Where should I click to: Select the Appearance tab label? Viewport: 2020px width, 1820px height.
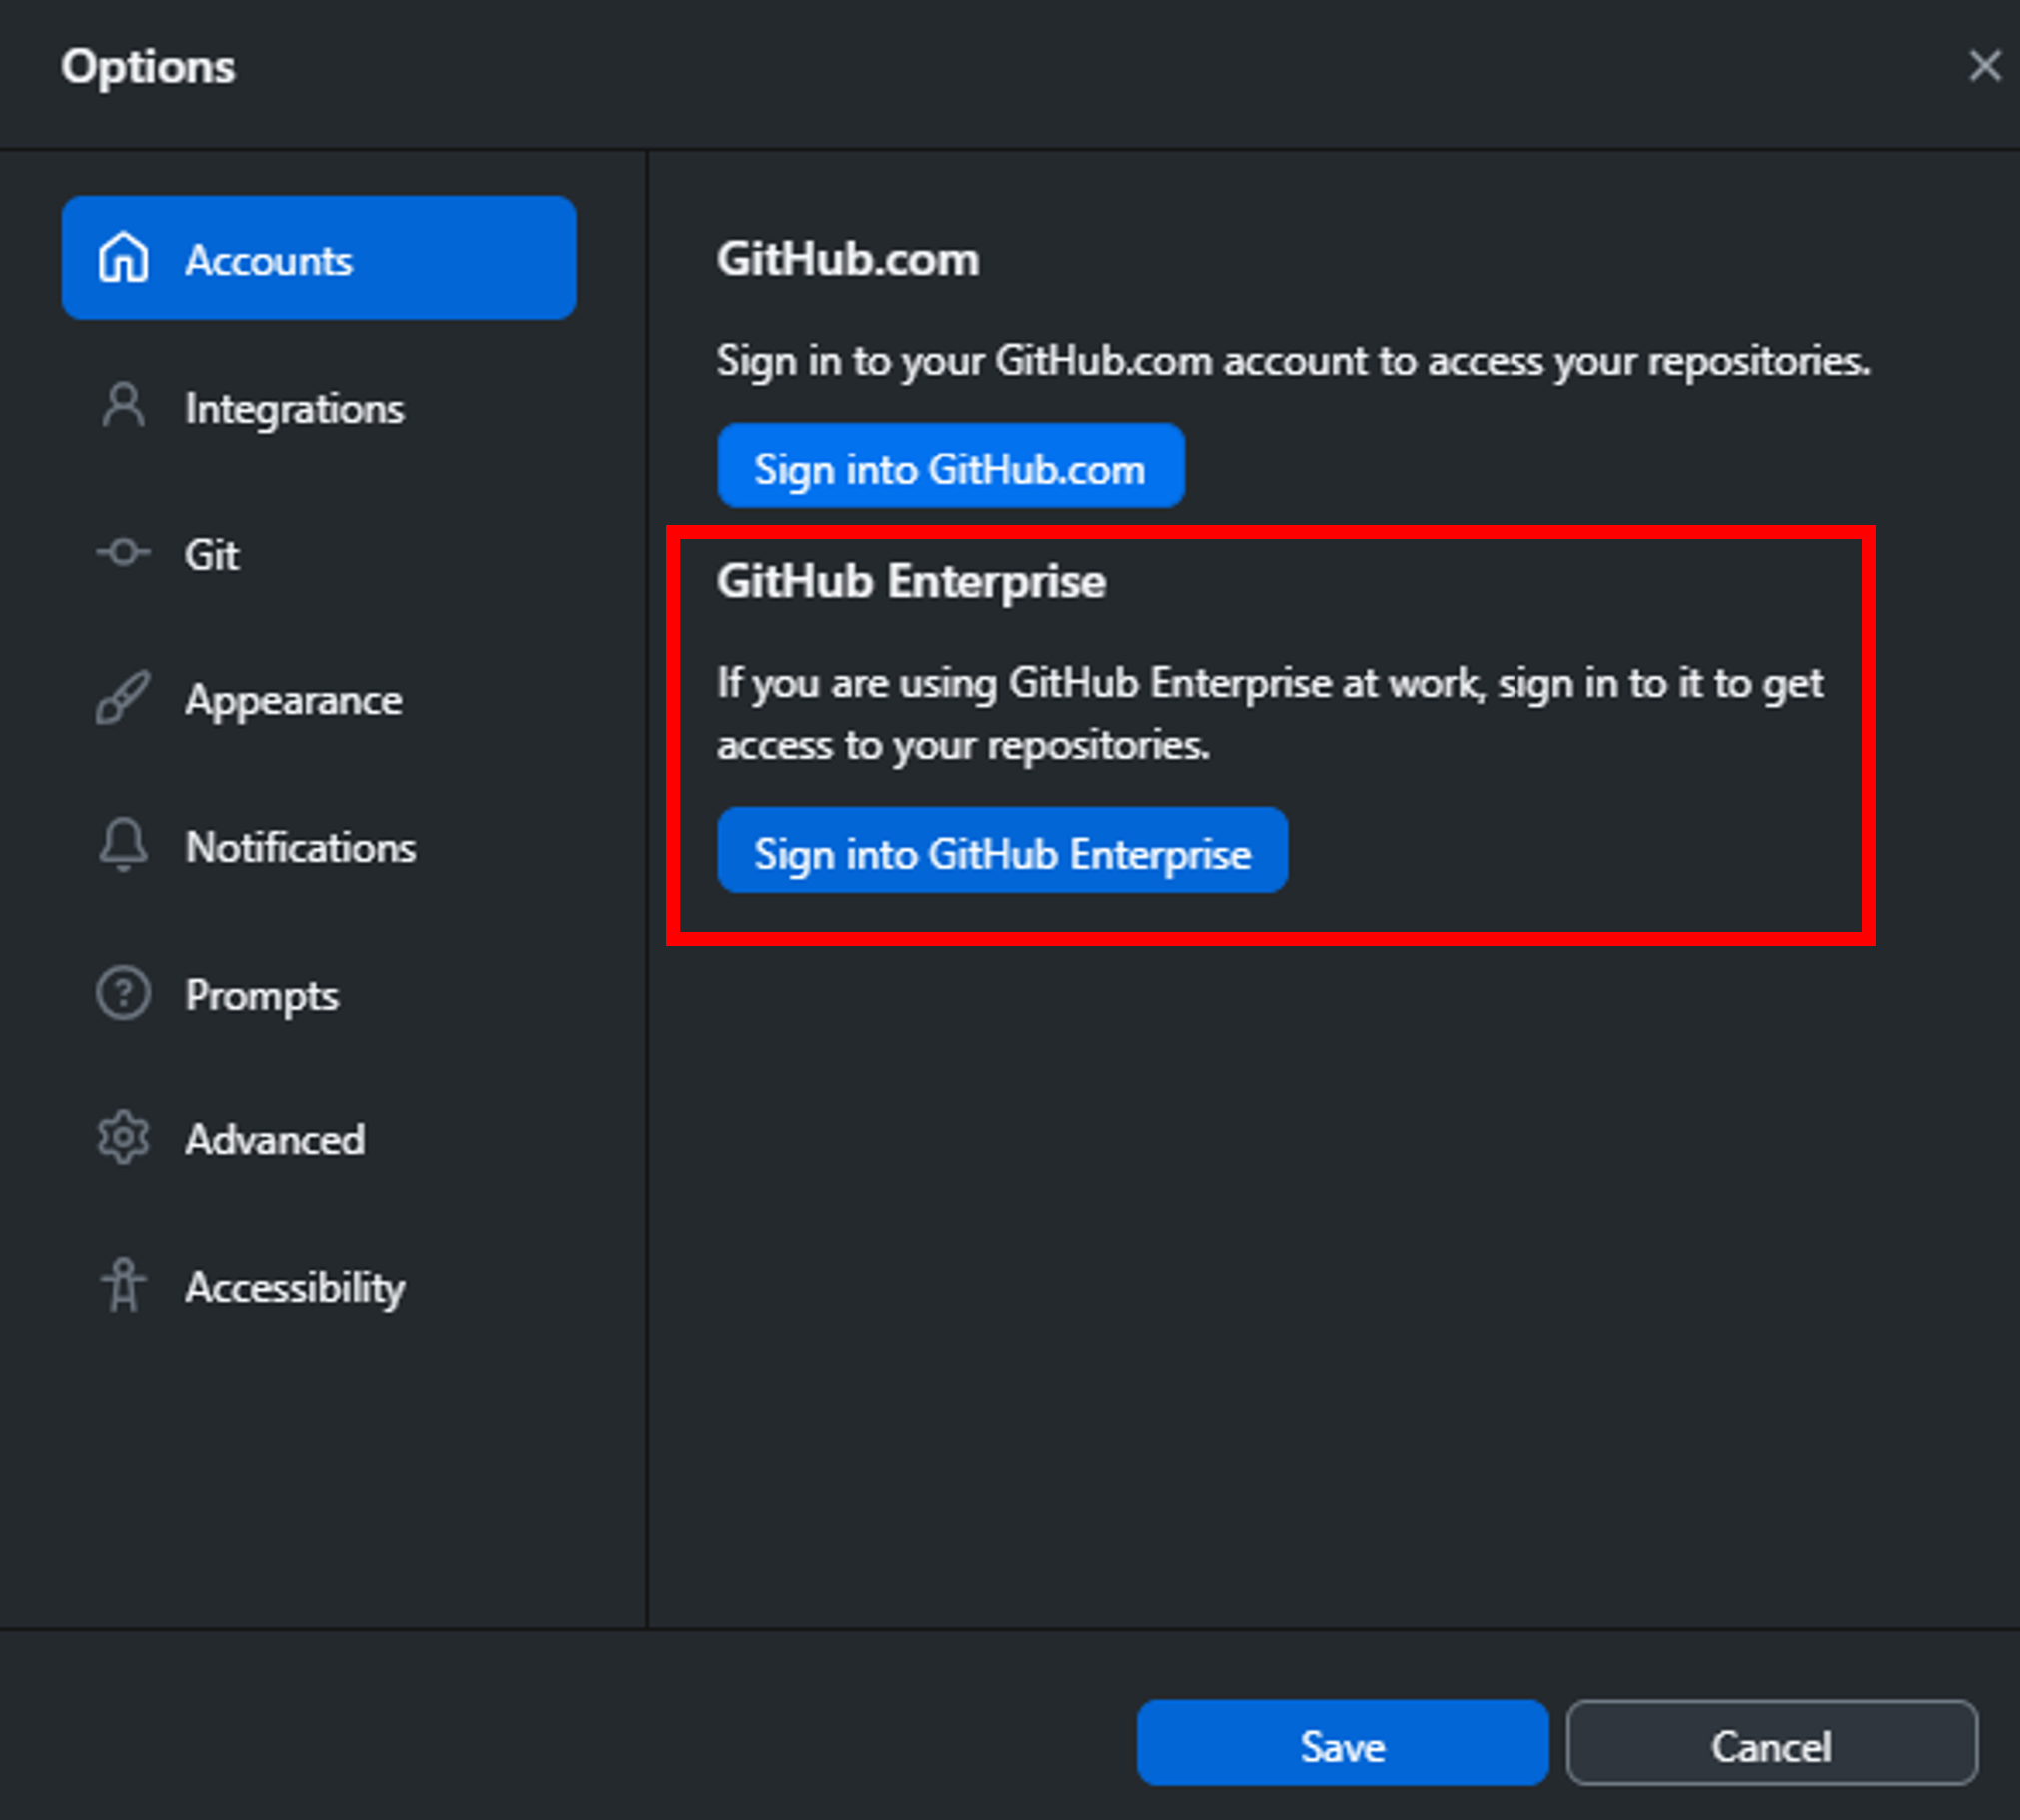293,700
